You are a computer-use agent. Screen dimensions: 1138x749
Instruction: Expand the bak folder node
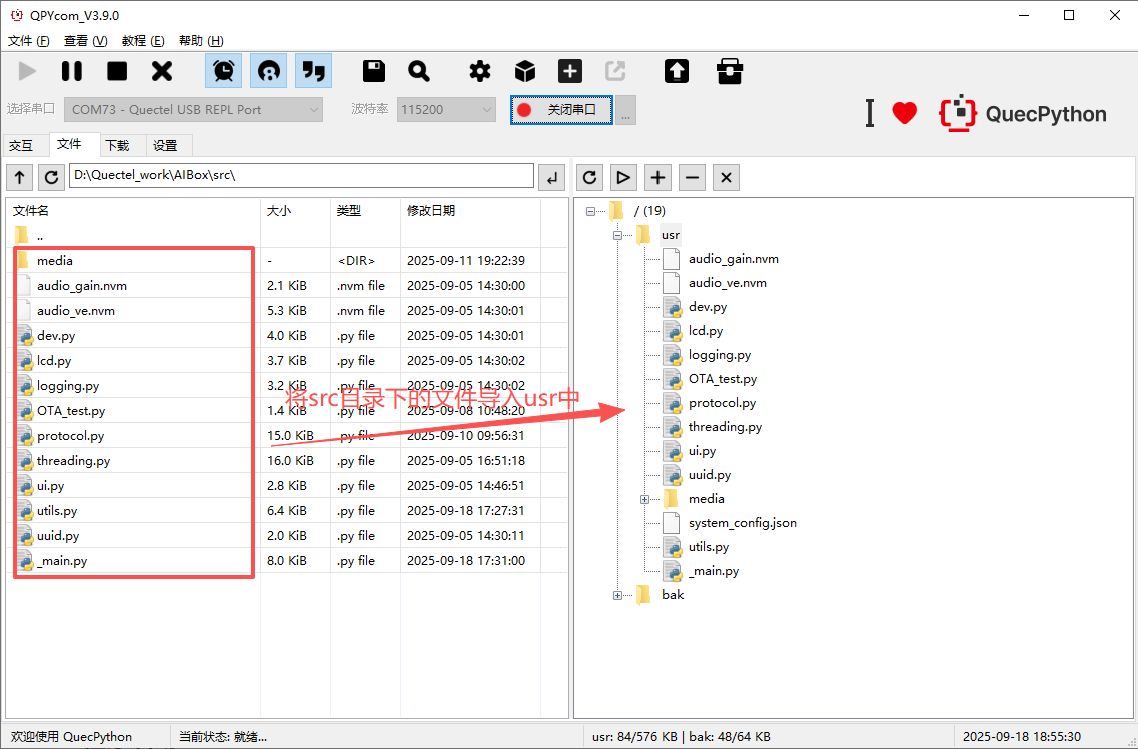tap(617, 595)
